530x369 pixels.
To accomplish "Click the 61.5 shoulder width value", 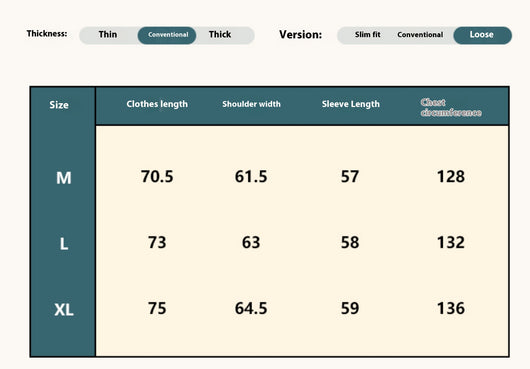I will point(251,176).
